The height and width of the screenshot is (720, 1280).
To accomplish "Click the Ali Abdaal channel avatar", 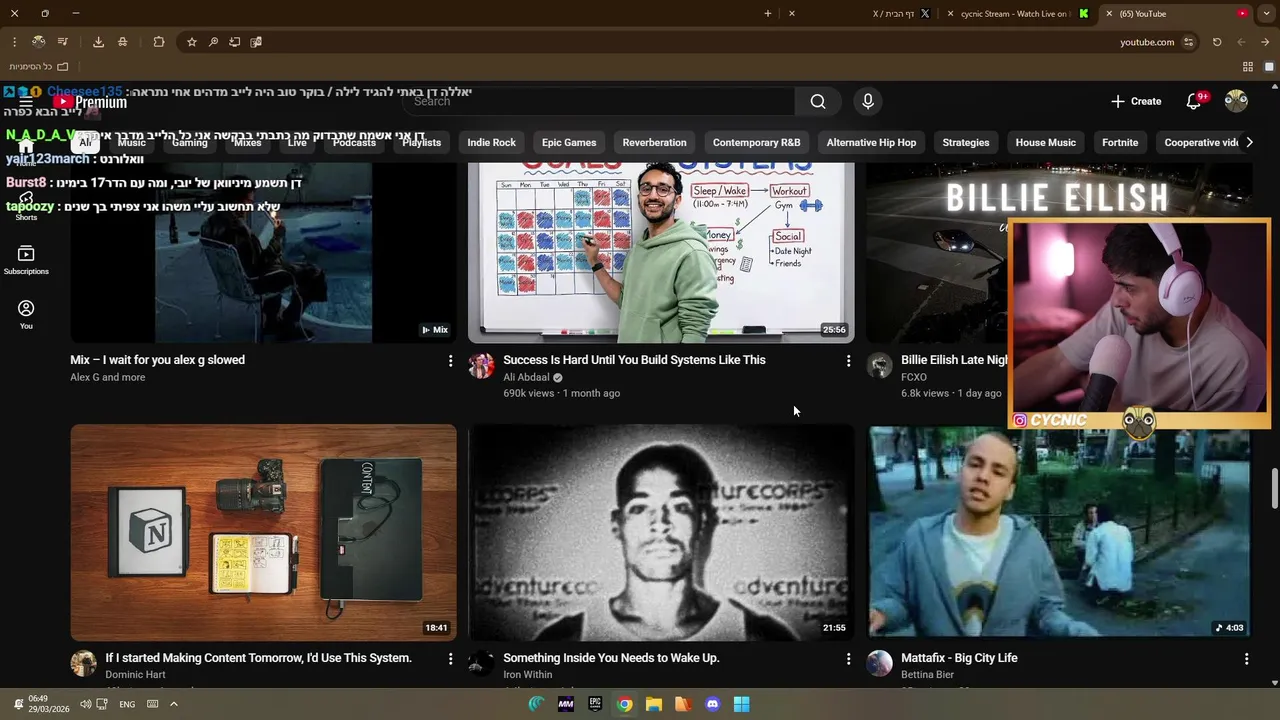I will tap(481, 365).
